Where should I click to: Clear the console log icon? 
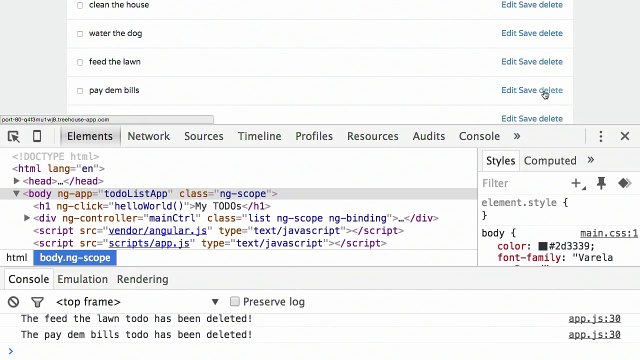point(13,302)
